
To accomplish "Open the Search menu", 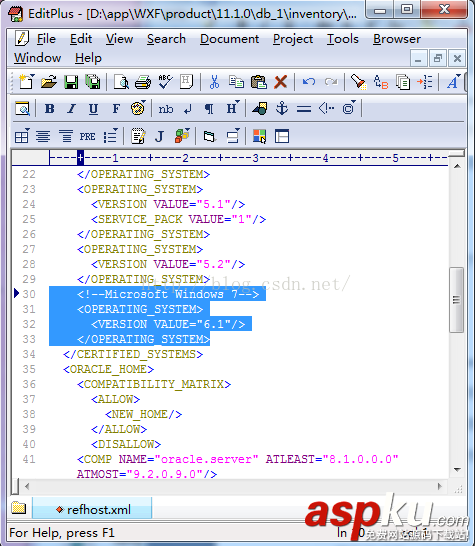I will (166, 39).
